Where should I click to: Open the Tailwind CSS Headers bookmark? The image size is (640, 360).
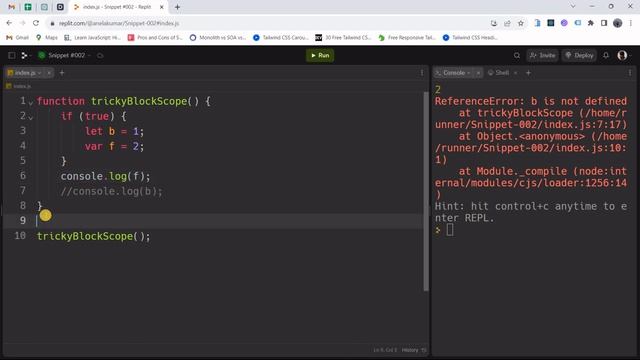[x=470, y=38]
